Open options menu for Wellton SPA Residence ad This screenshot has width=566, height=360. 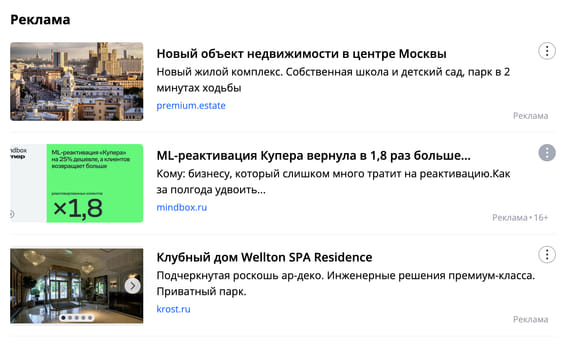547,255
